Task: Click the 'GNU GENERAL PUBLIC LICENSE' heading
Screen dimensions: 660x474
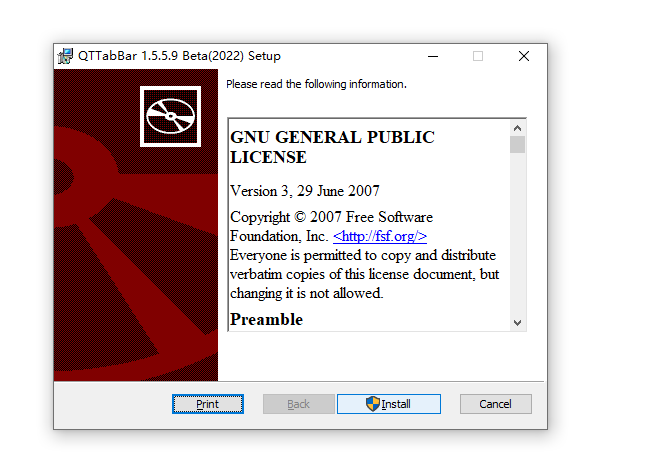Action: click(x=332, y=147)
